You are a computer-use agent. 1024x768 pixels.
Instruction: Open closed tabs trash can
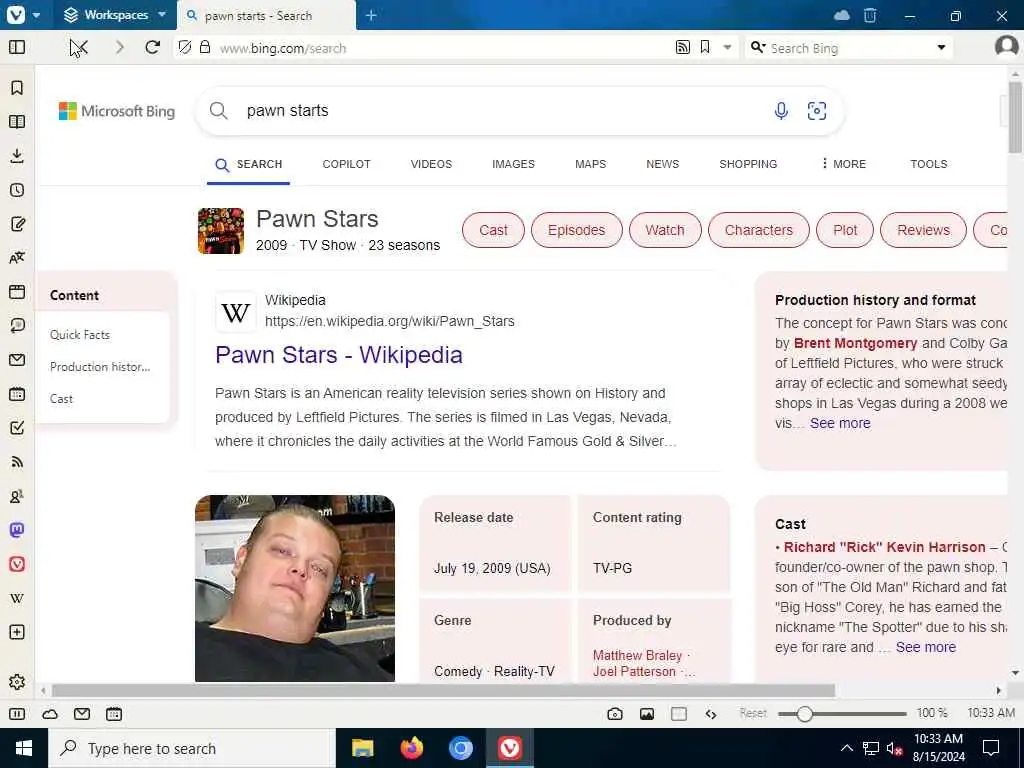tap(870, 15)
